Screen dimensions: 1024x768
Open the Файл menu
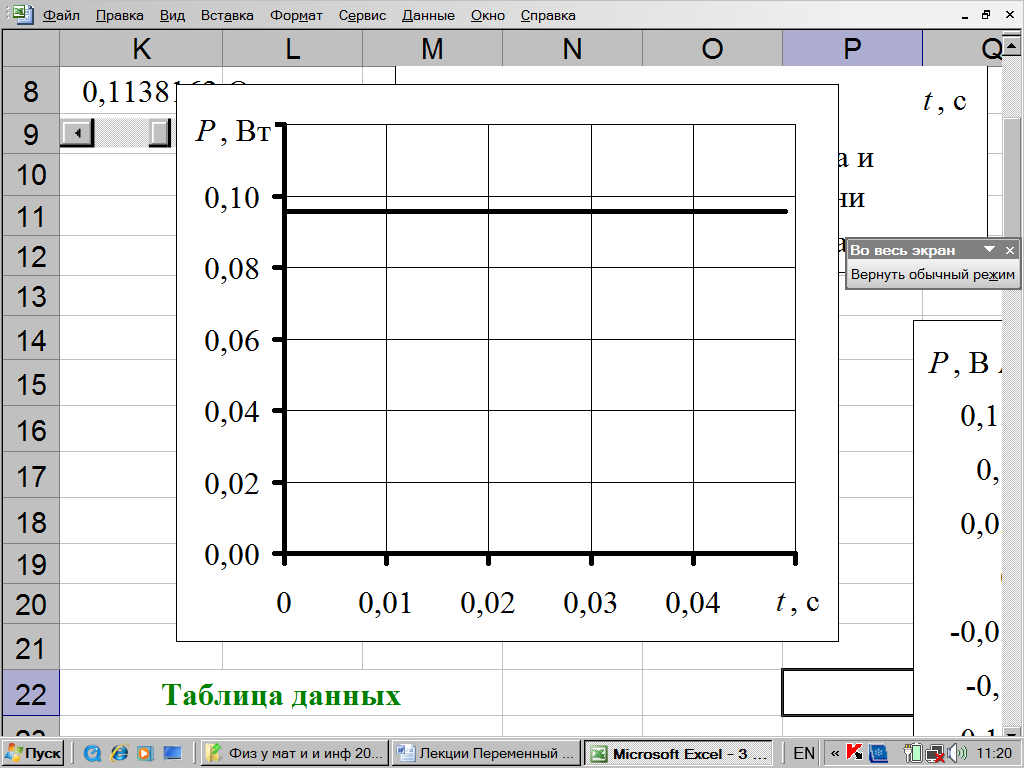[x=61, y=15]
